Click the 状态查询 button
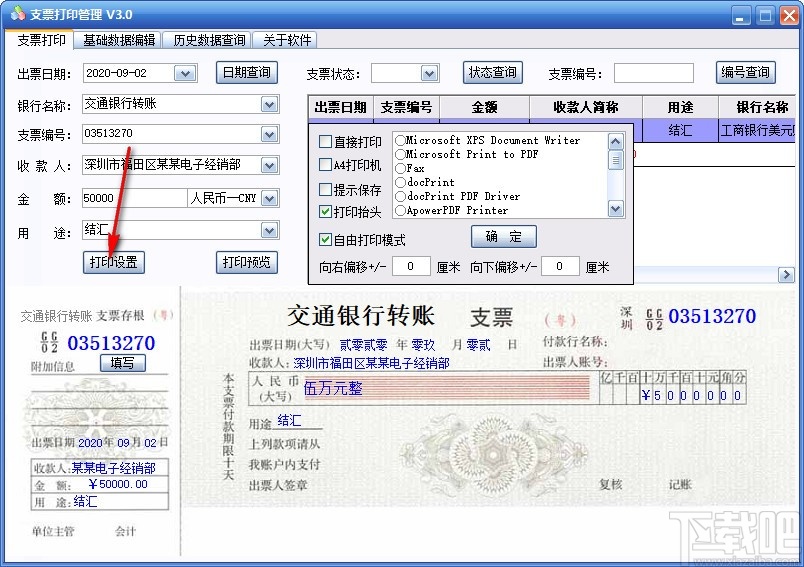804x567 pixels. coord(493,72)
